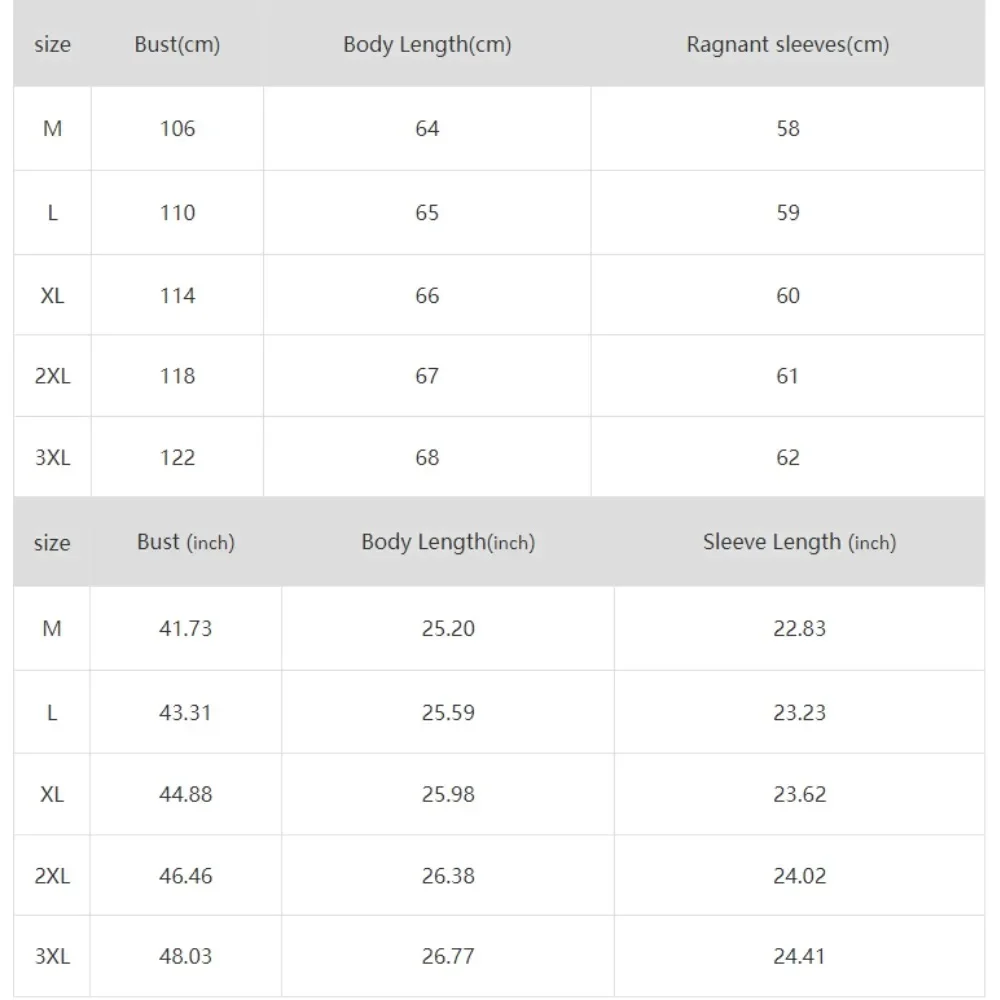The height and width of the screenshot is (1000, 1000).
Task: Select the 106 bust value
Action: [177, 128]
